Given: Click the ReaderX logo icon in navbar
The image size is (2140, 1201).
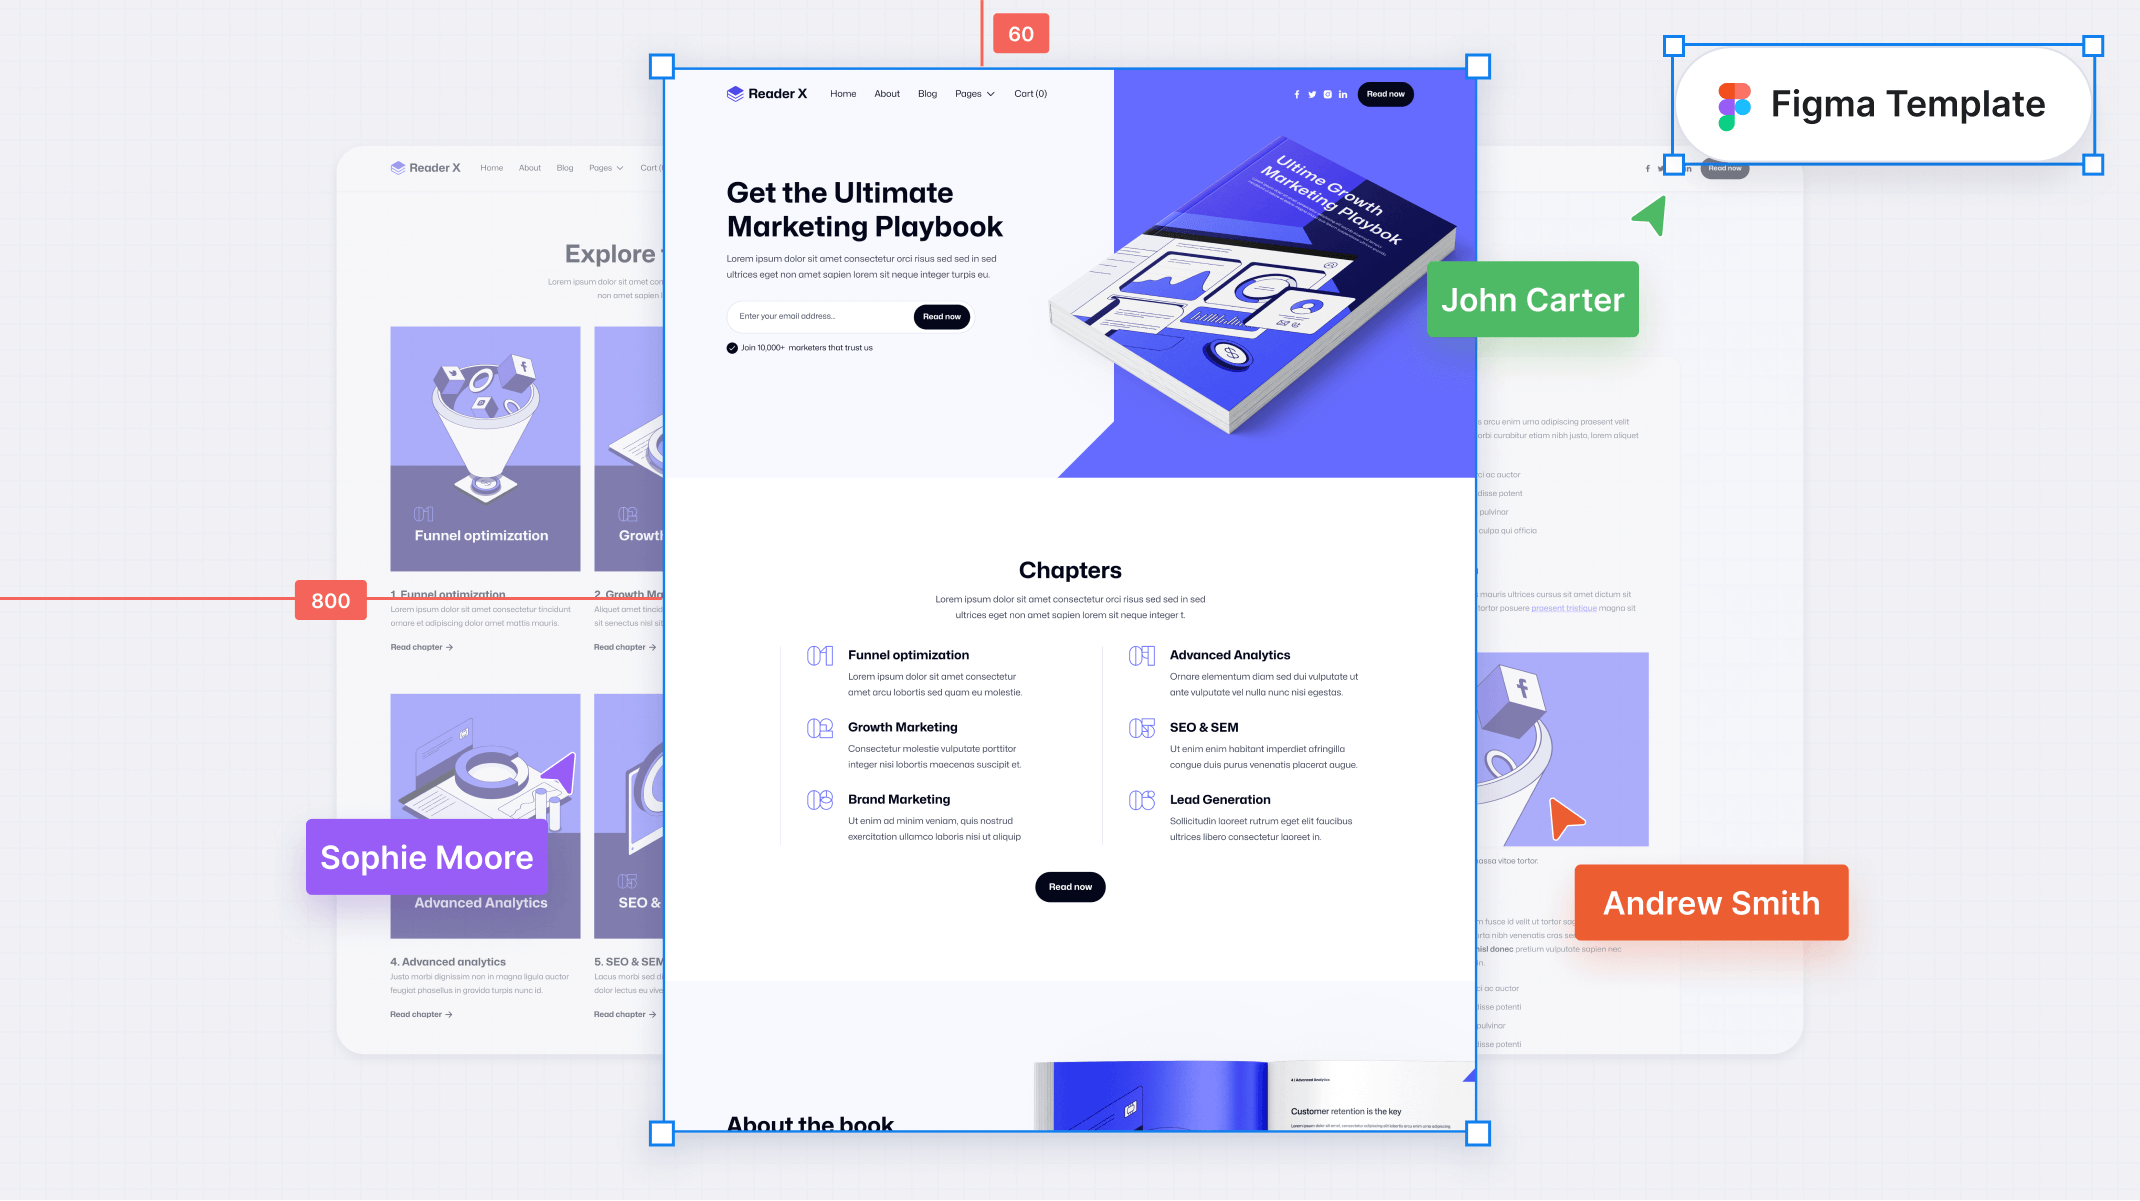Looking at the screenshot, I should coord(735,93).
